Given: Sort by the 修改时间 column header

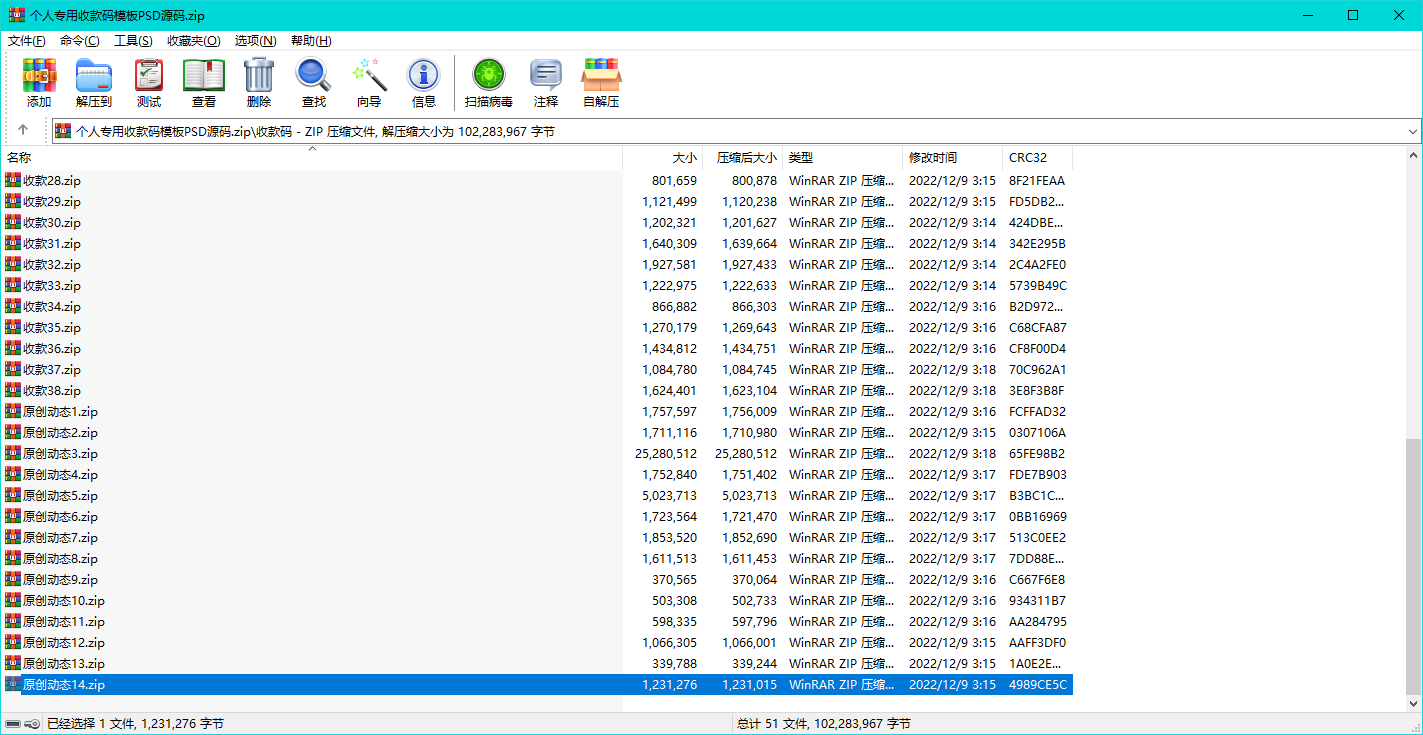Looking at the screenshot, I should coord(952,158).
